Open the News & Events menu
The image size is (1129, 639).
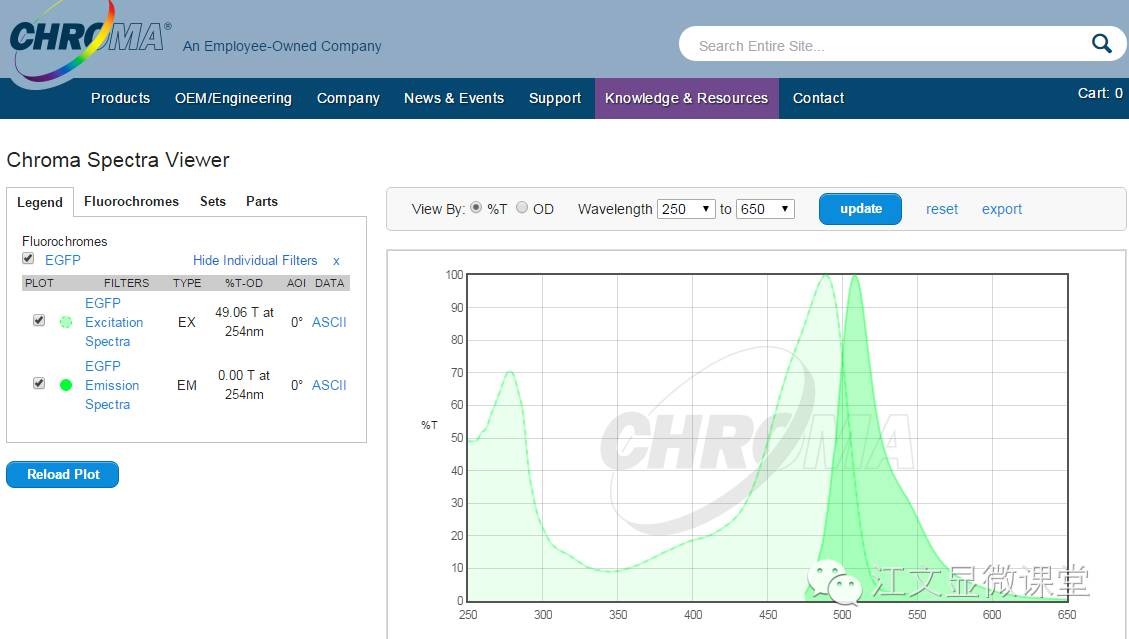(454, 98)
